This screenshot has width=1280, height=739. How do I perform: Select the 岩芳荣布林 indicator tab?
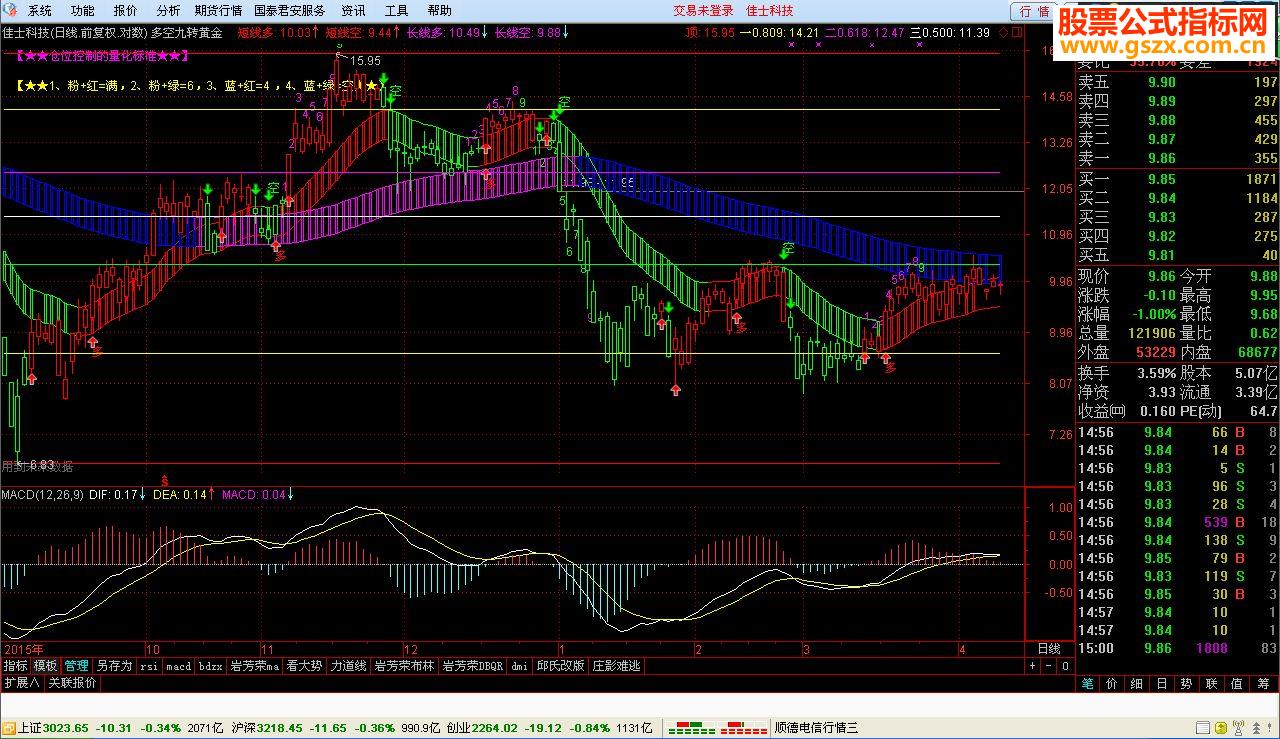(405, 665)
